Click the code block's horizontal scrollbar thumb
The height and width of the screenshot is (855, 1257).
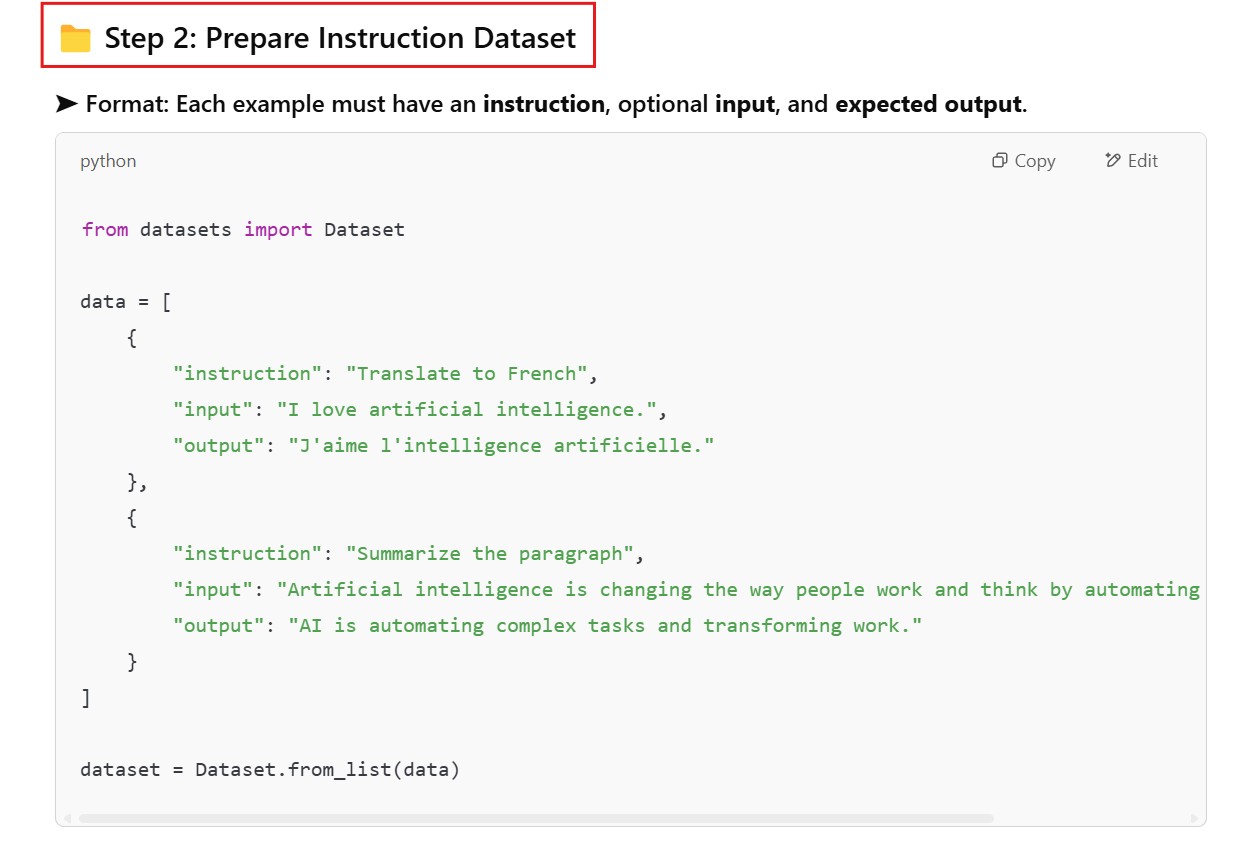point(535,818)
